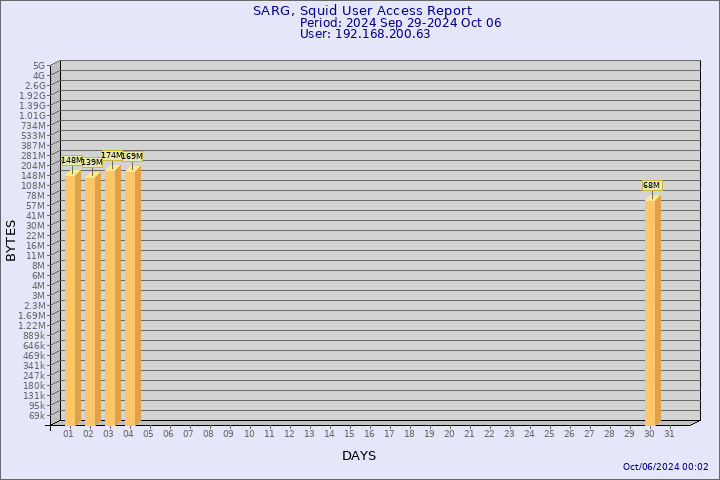Select day 31 on the days axis
The image size is (720, 480).
(669, 433)
